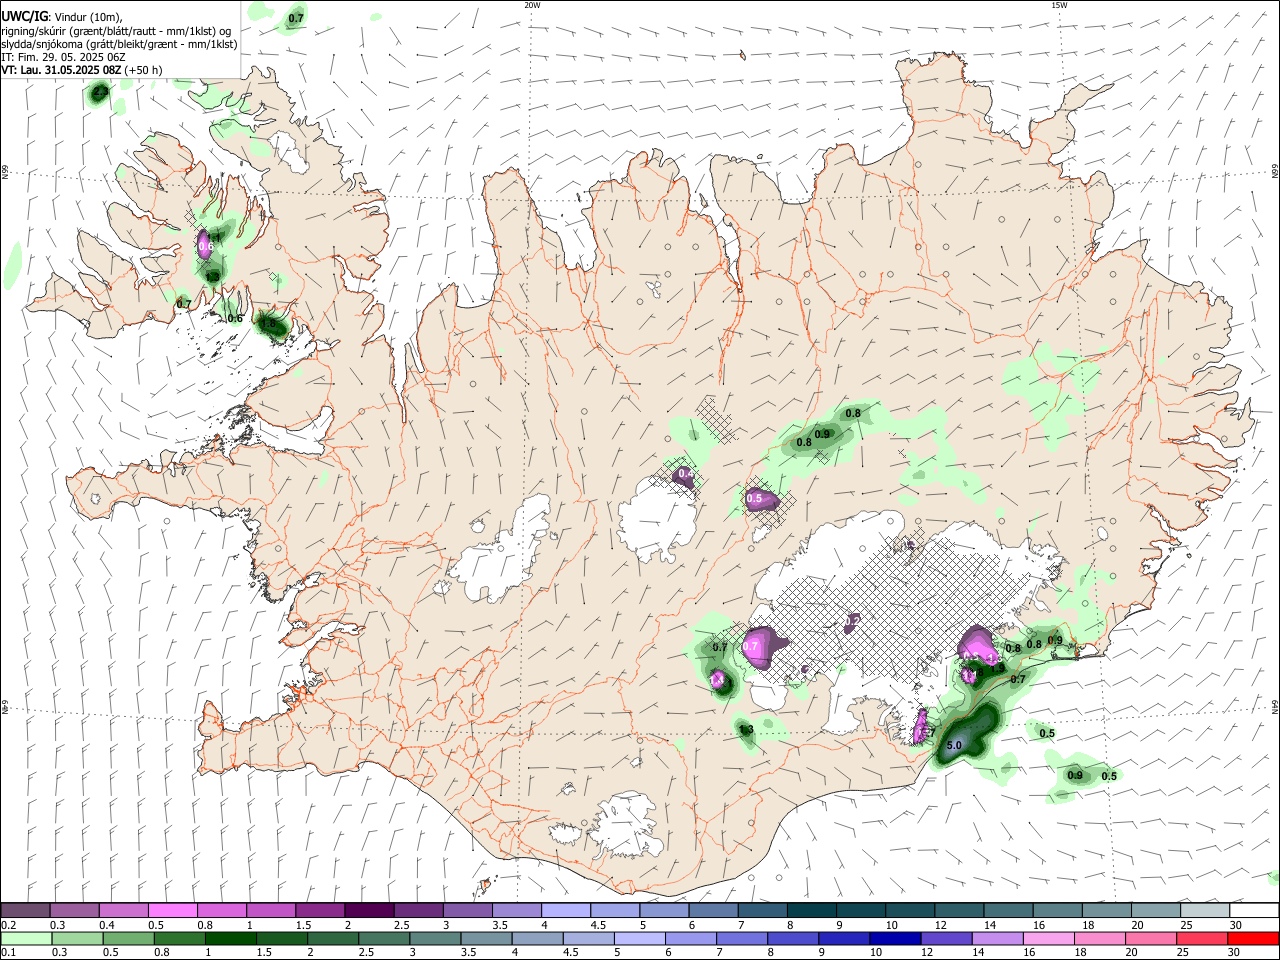Click the lower legend label 0.1

tap(8, 953)
